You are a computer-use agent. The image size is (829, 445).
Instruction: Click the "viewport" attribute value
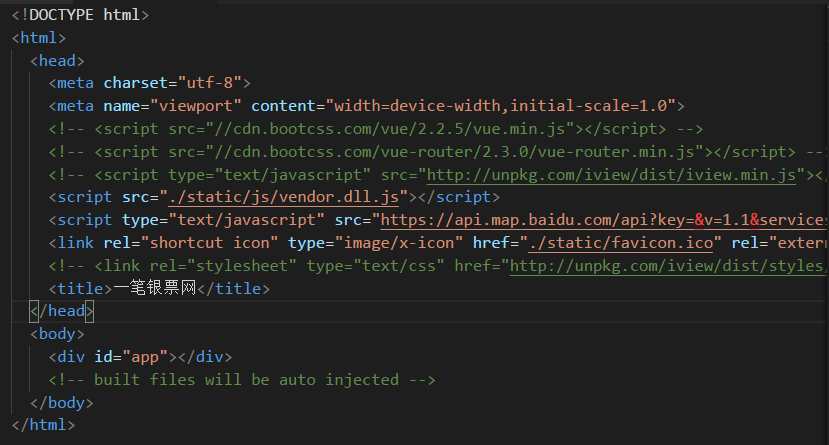tap(196, 106)
